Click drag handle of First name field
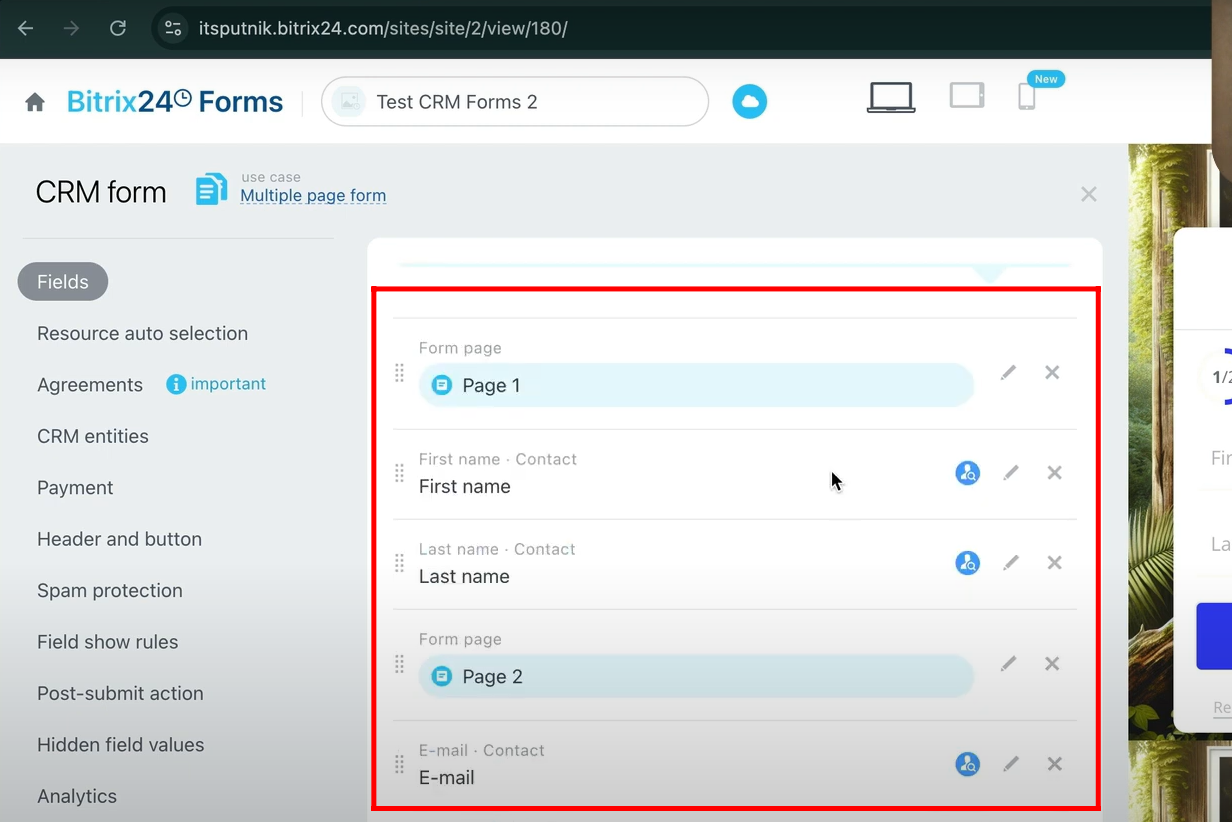The height and width of the screenshot is (822, 1232). [399, 473]
